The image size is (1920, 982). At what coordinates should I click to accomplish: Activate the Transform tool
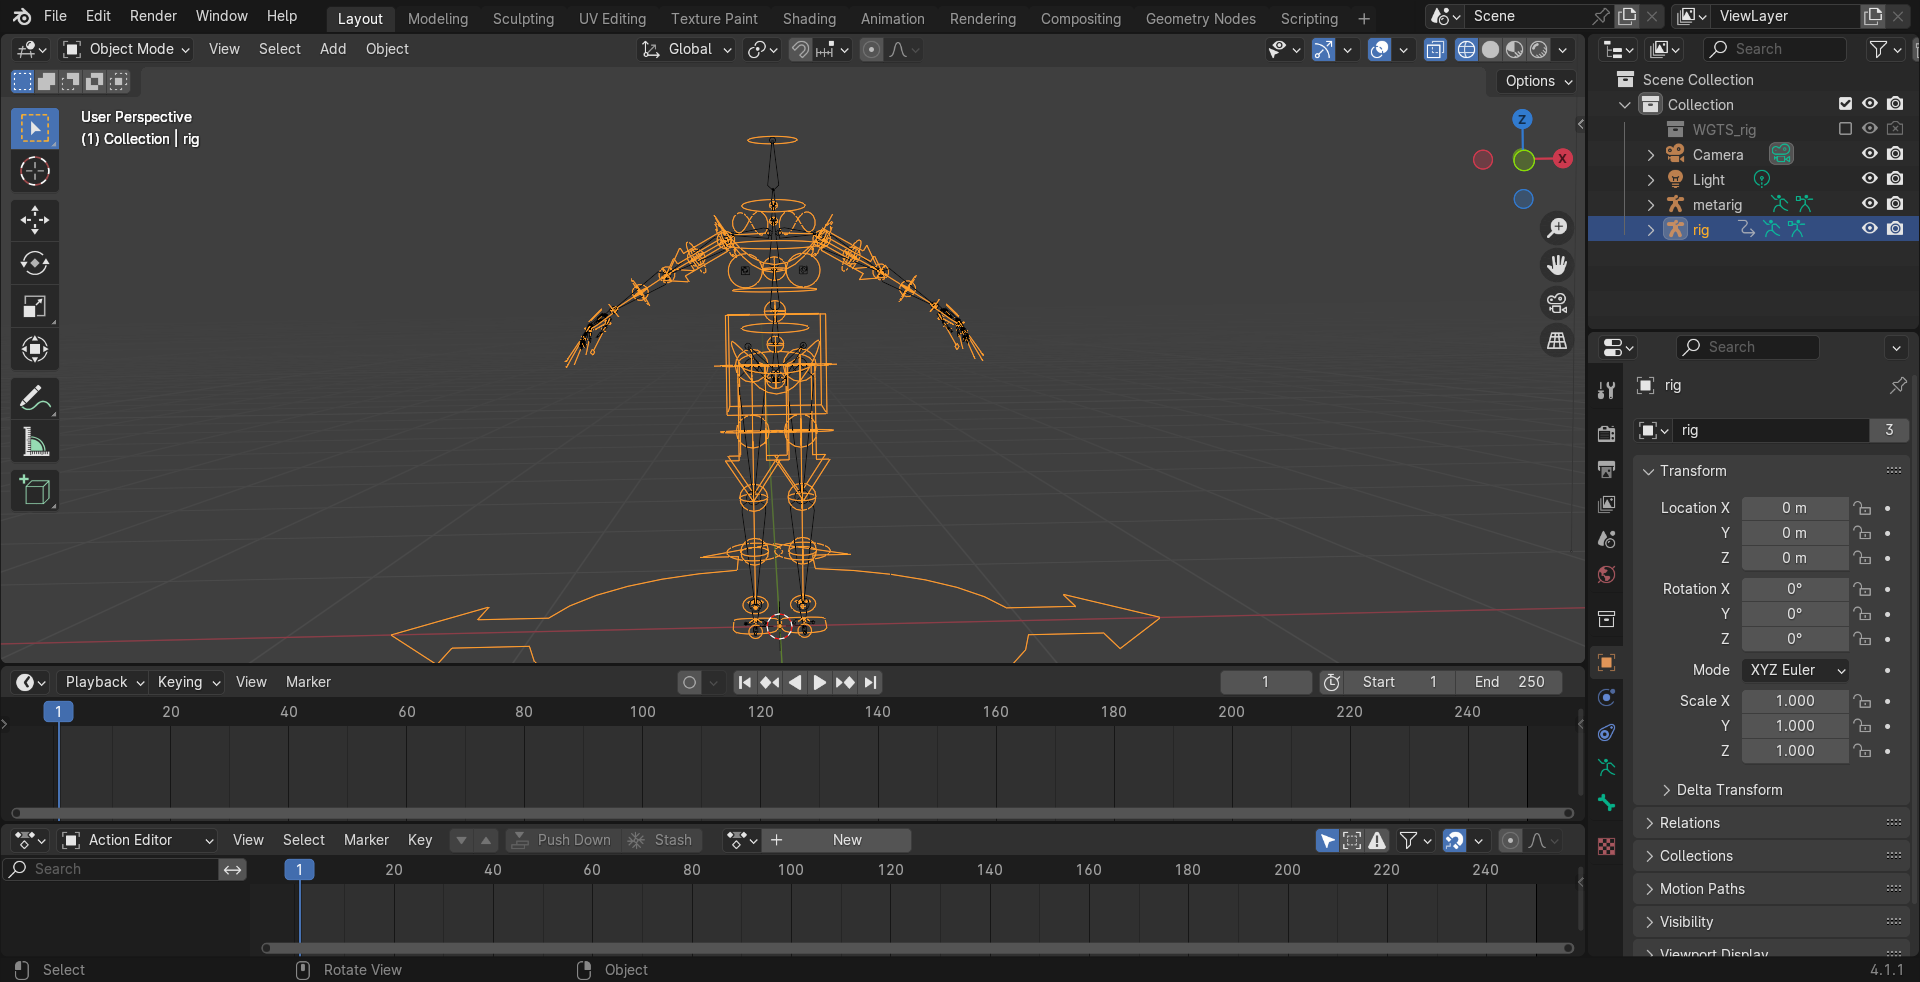35,349
